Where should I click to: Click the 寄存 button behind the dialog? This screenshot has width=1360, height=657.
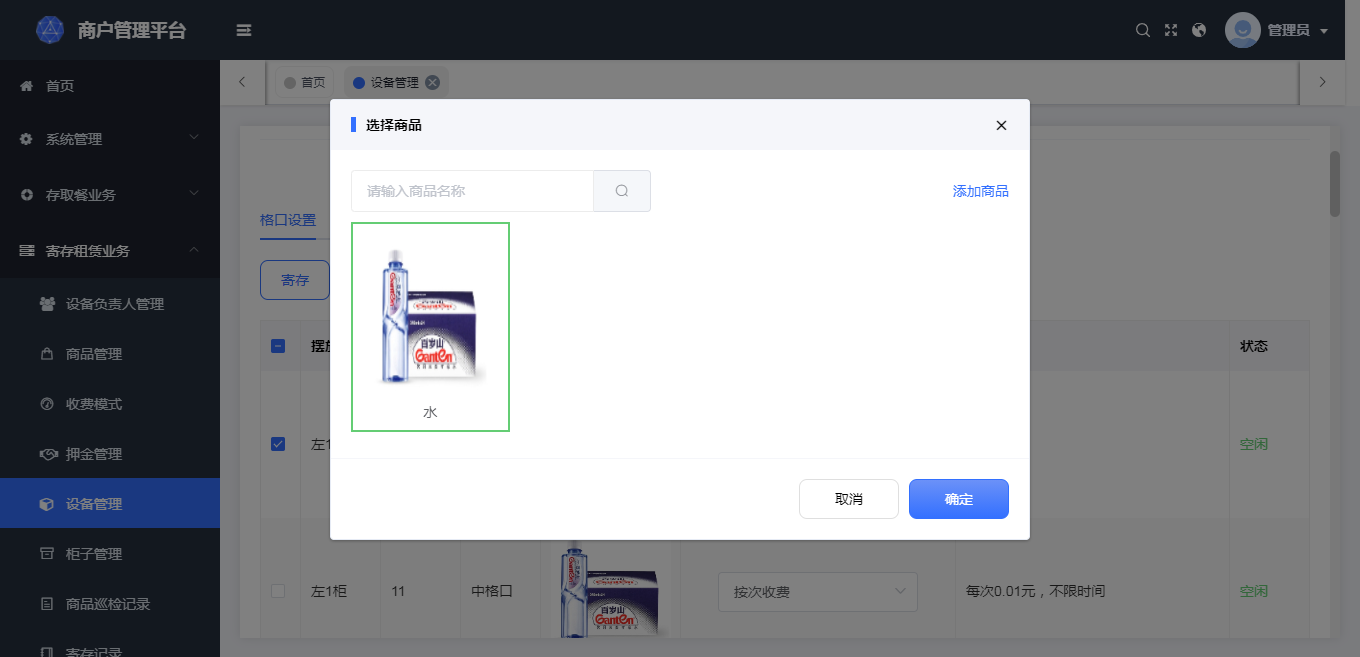(295, 280)
